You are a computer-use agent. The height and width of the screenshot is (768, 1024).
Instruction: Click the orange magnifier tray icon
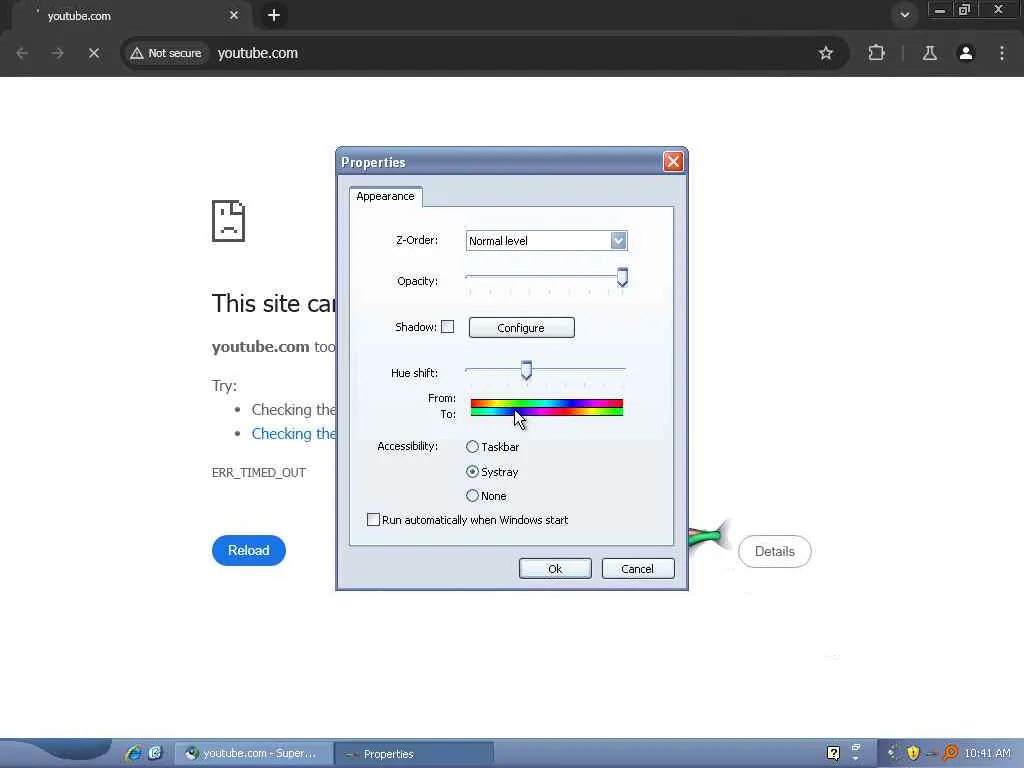click(x=950, y=753)
